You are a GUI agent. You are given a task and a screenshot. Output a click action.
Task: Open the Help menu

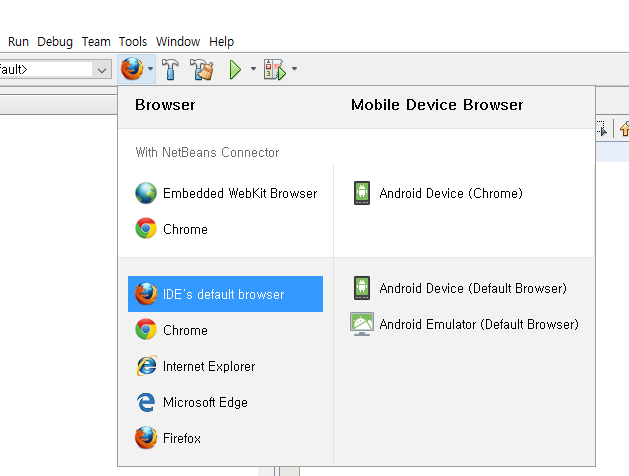[x=221, y=41]
